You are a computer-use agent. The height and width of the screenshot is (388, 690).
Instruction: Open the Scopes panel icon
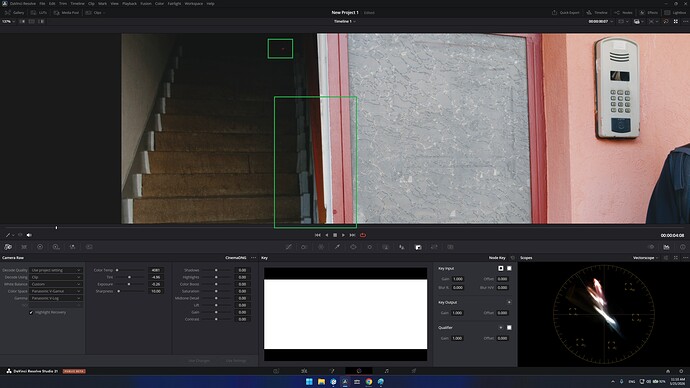pyautogui.click(x=667, y=247)
